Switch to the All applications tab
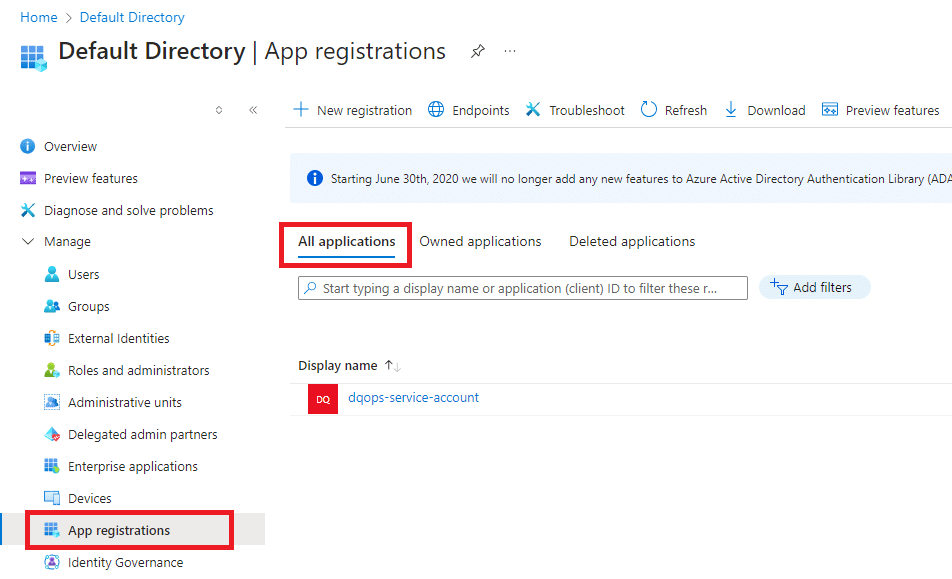 [347, 241]
